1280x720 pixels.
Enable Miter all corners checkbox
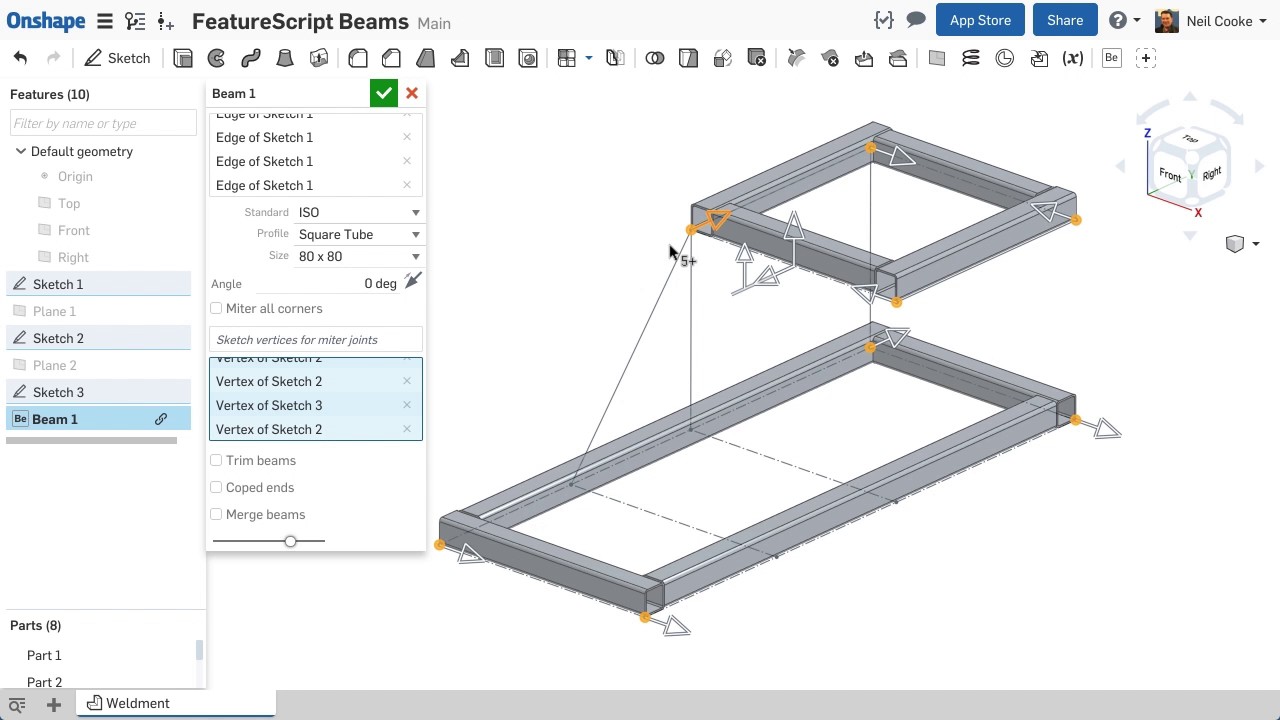(x=217, y=308)
